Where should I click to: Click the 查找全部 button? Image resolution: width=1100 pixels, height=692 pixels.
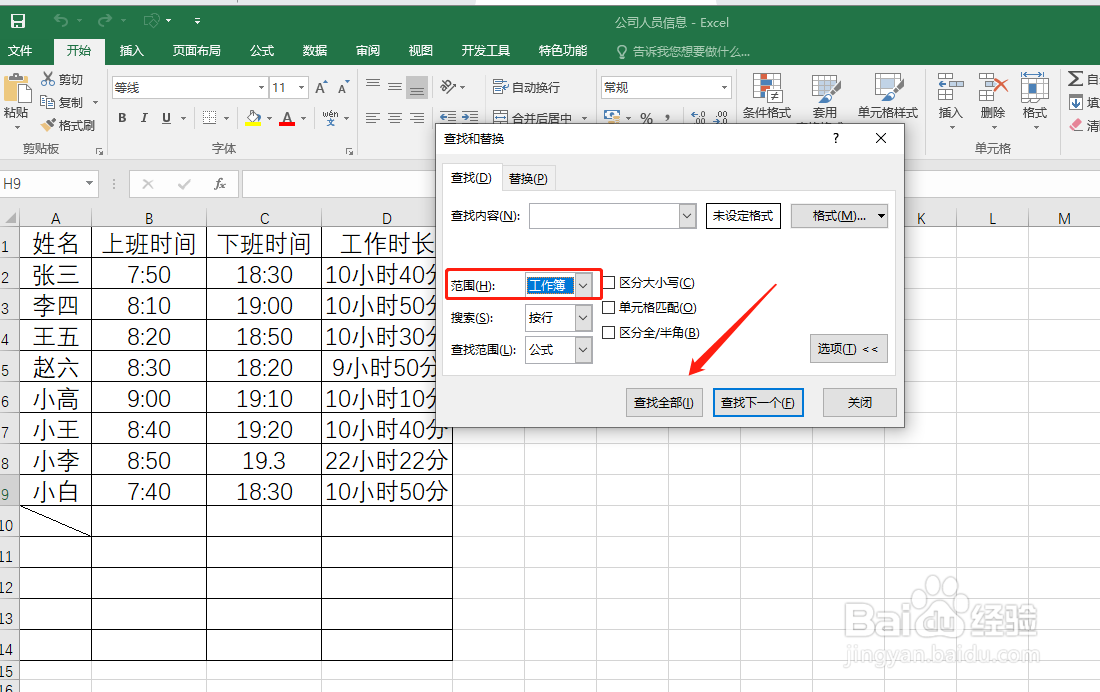coord(664,402)
